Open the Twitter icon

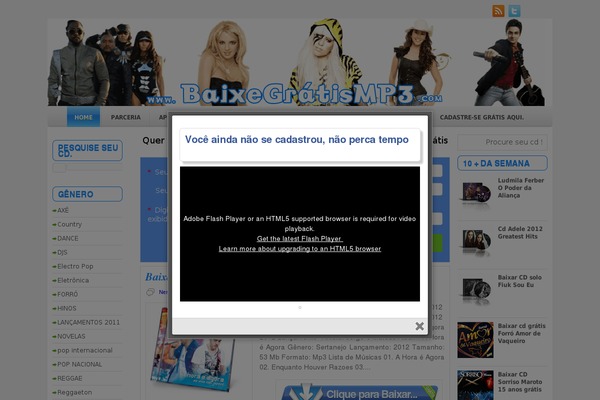(514, 11)
